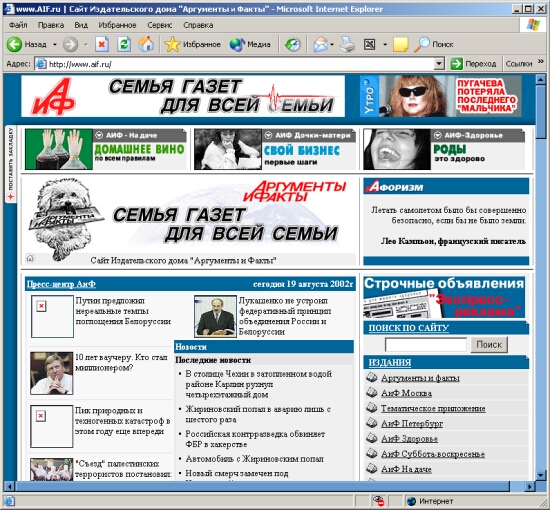Expand the АИФ-Здоровье section arrow
The height and width of the screenshot is (510, 550).
437,135
